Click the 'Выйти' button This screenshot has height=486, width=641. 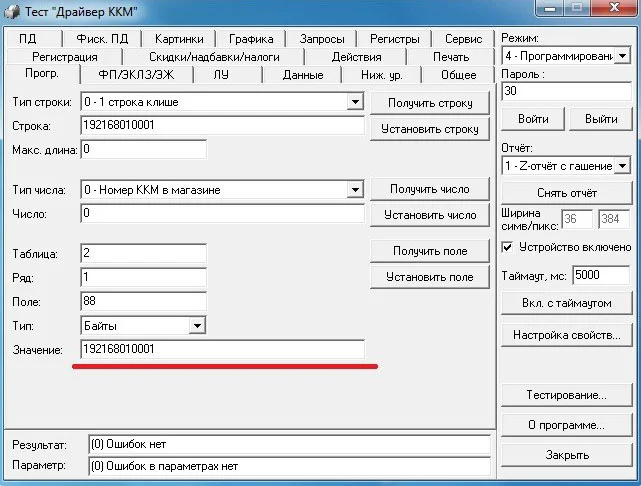click(x=601, y=119)
